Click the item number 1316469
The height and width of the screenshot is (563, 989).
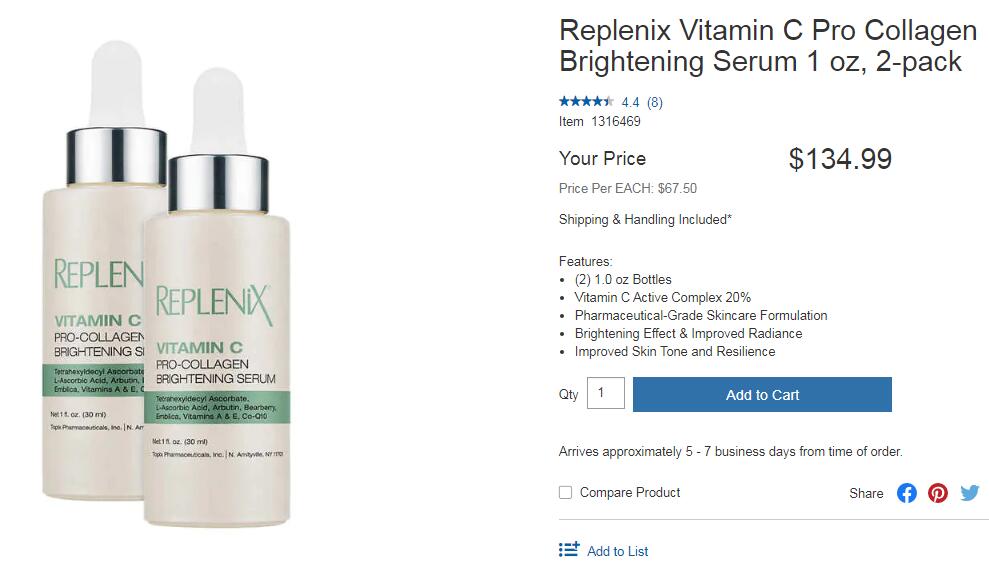coord(615,122)
